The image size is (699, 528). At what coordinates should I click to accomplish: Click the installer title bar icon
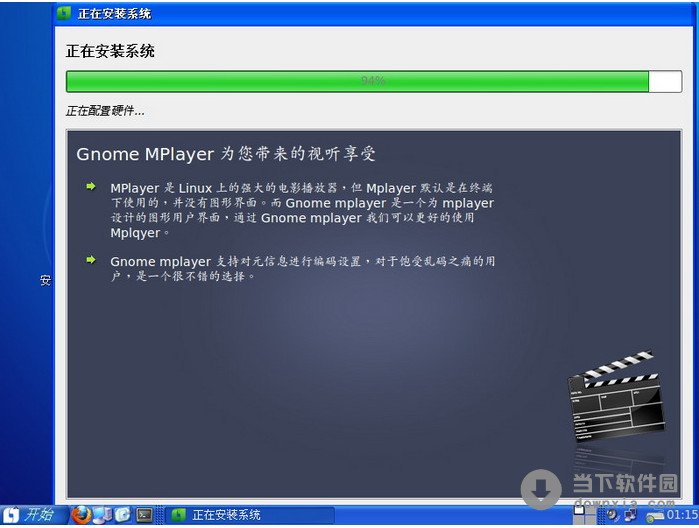coord(63,13)
